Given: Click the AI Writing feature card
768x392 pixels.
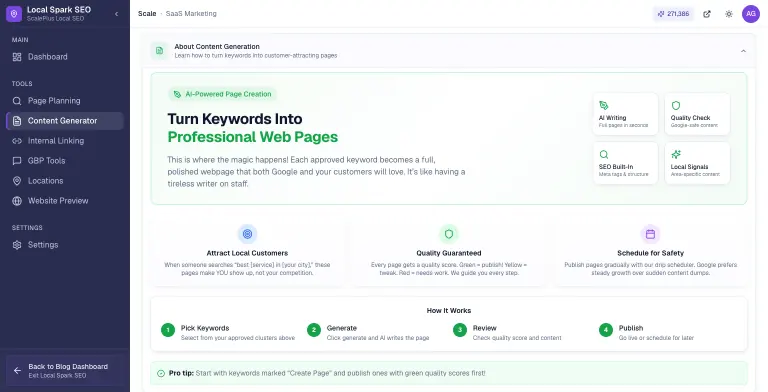Looking at the screenshot, I should [625, 114].
